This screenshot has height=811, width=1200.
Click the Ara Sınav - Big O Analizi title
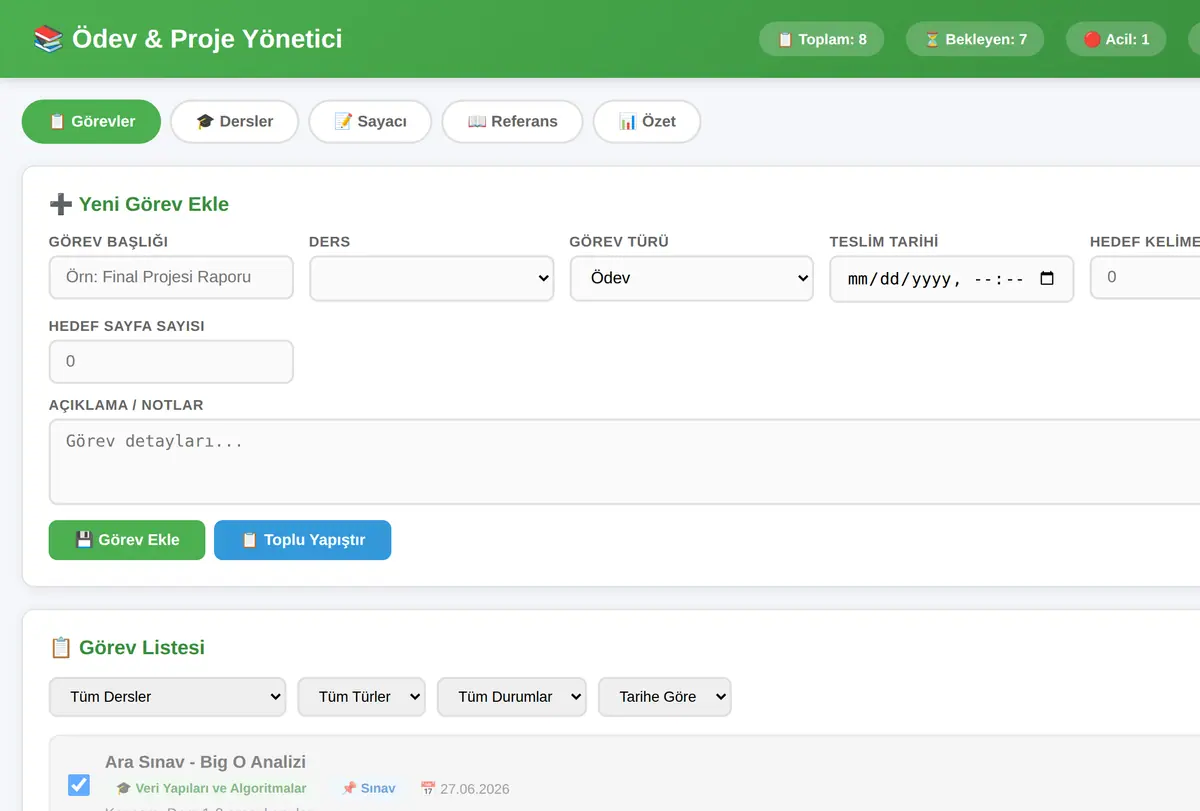click(205, 762)
